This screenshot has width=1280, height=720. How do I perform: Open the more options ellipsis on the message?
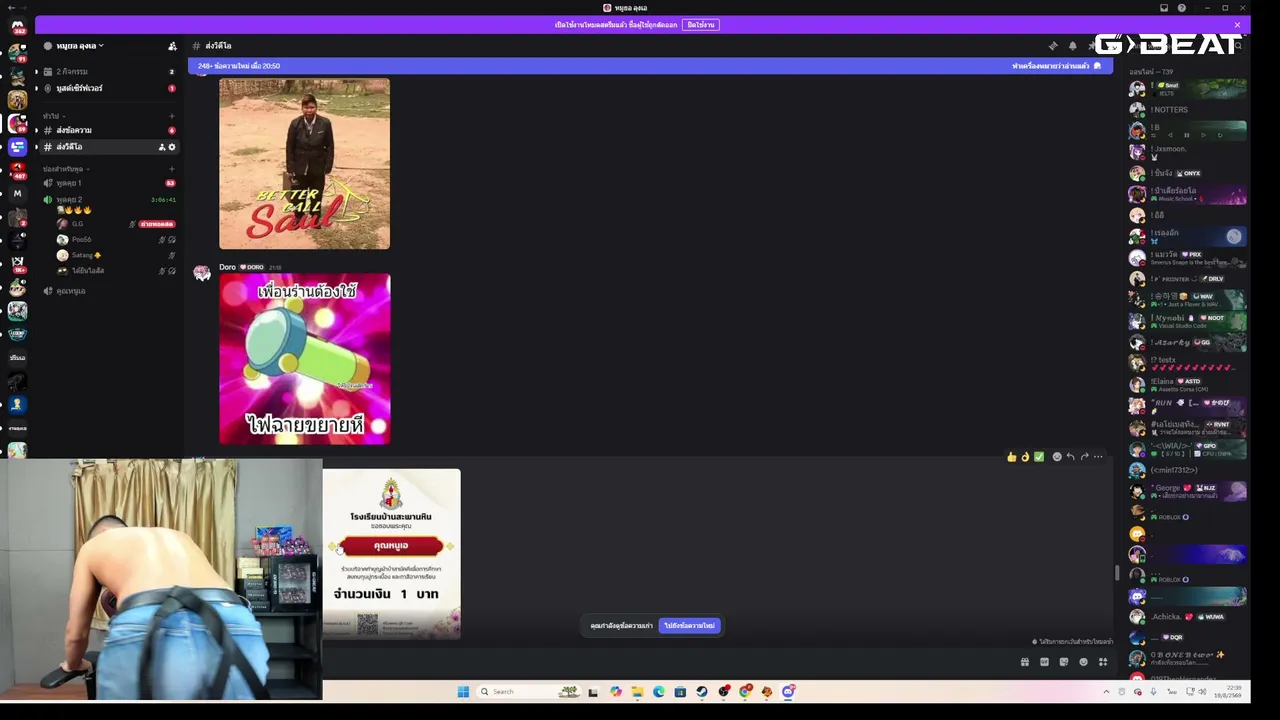click(1098, 457)
